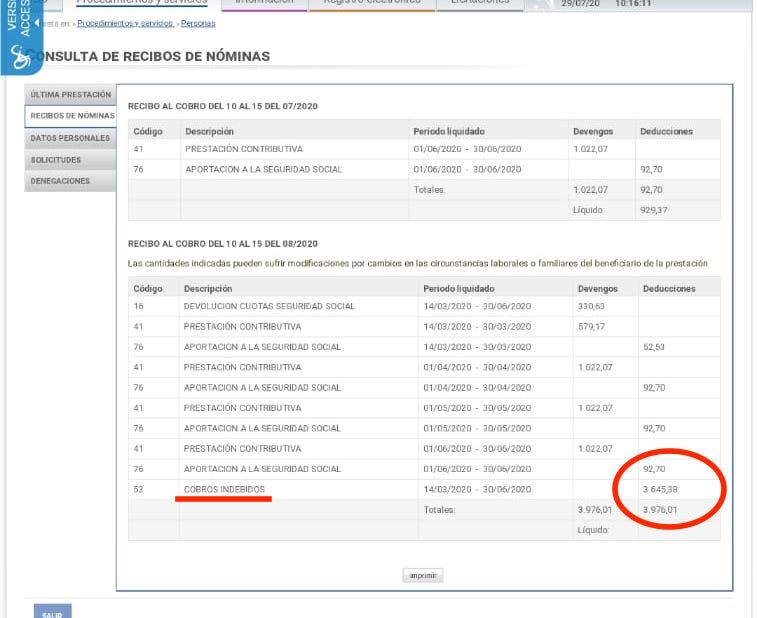Click the time 10:16:11 in the top bar
Screen dimensions: 757x618
click(633, 3)
